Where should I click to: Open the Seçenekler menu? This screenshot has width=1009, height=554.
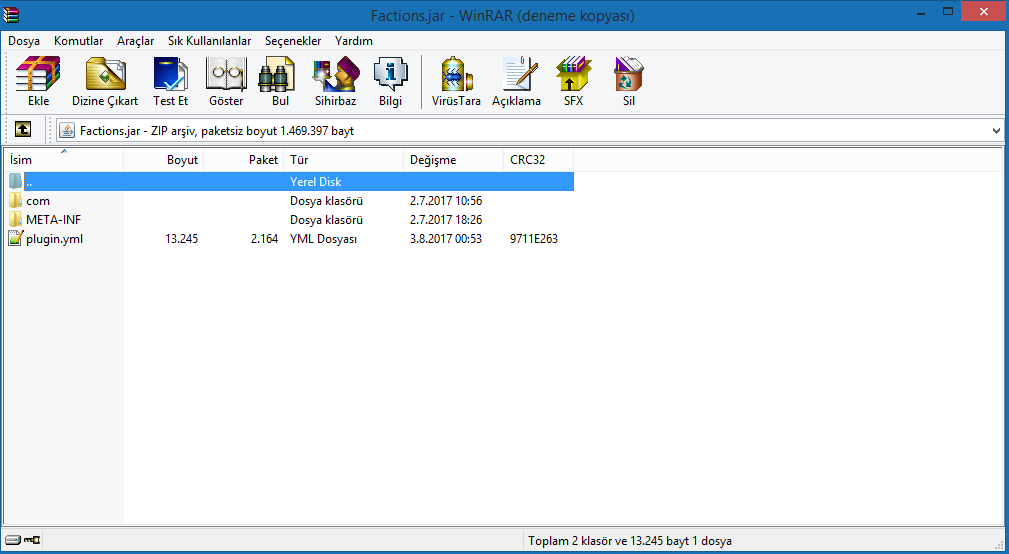(293, 41)
